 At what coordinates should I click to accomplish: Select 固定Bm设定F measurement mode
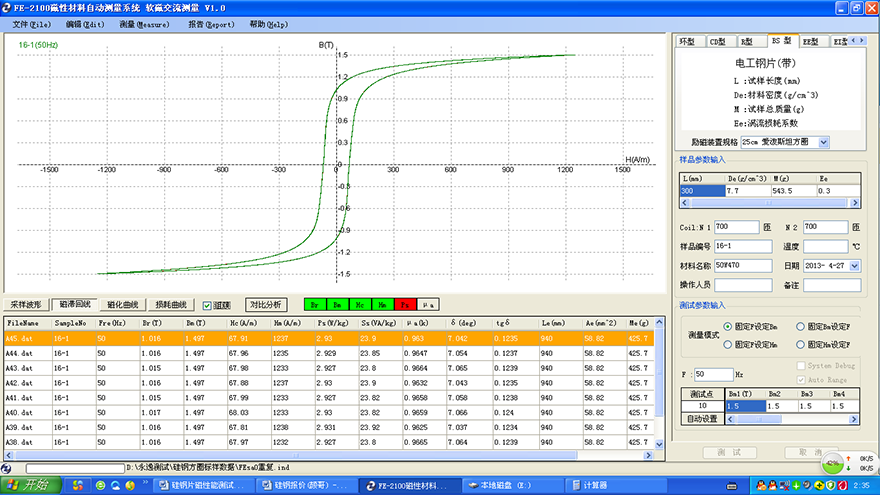click(801, 326)
